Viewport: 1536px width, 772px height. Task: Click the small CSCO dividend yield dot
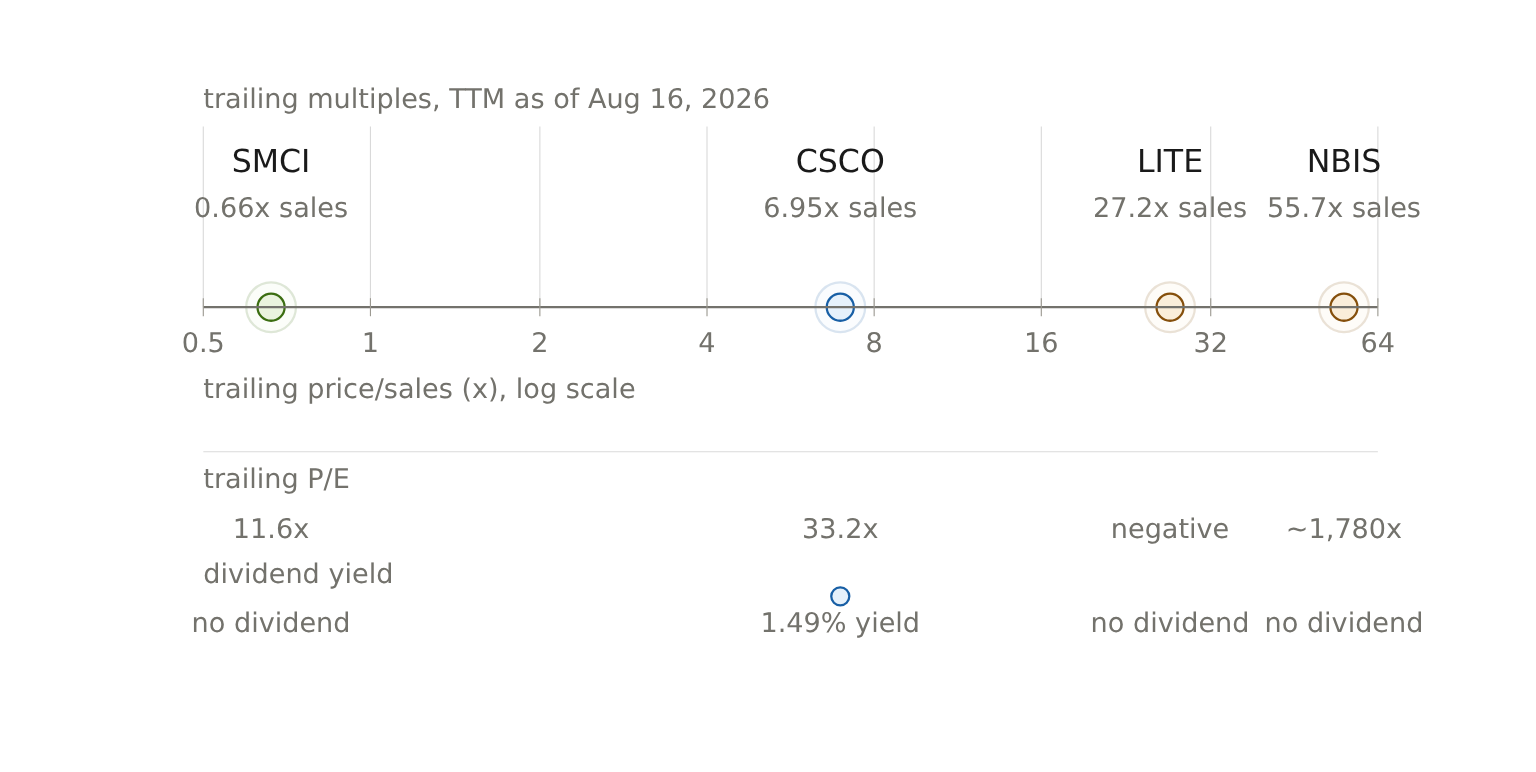pos(840,596)
